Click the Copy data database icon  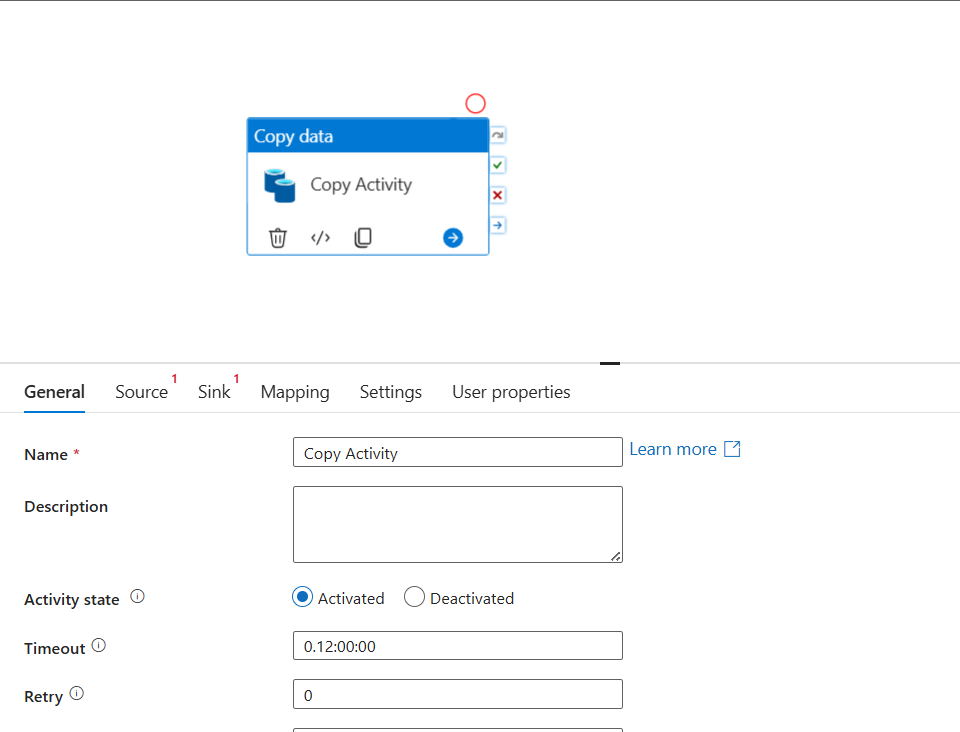280,185
